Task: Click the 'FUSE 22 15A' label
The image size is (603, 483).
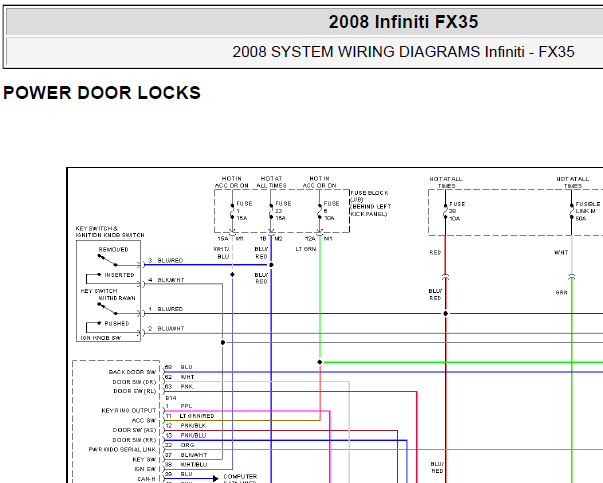Action: (x=283, y=211)
